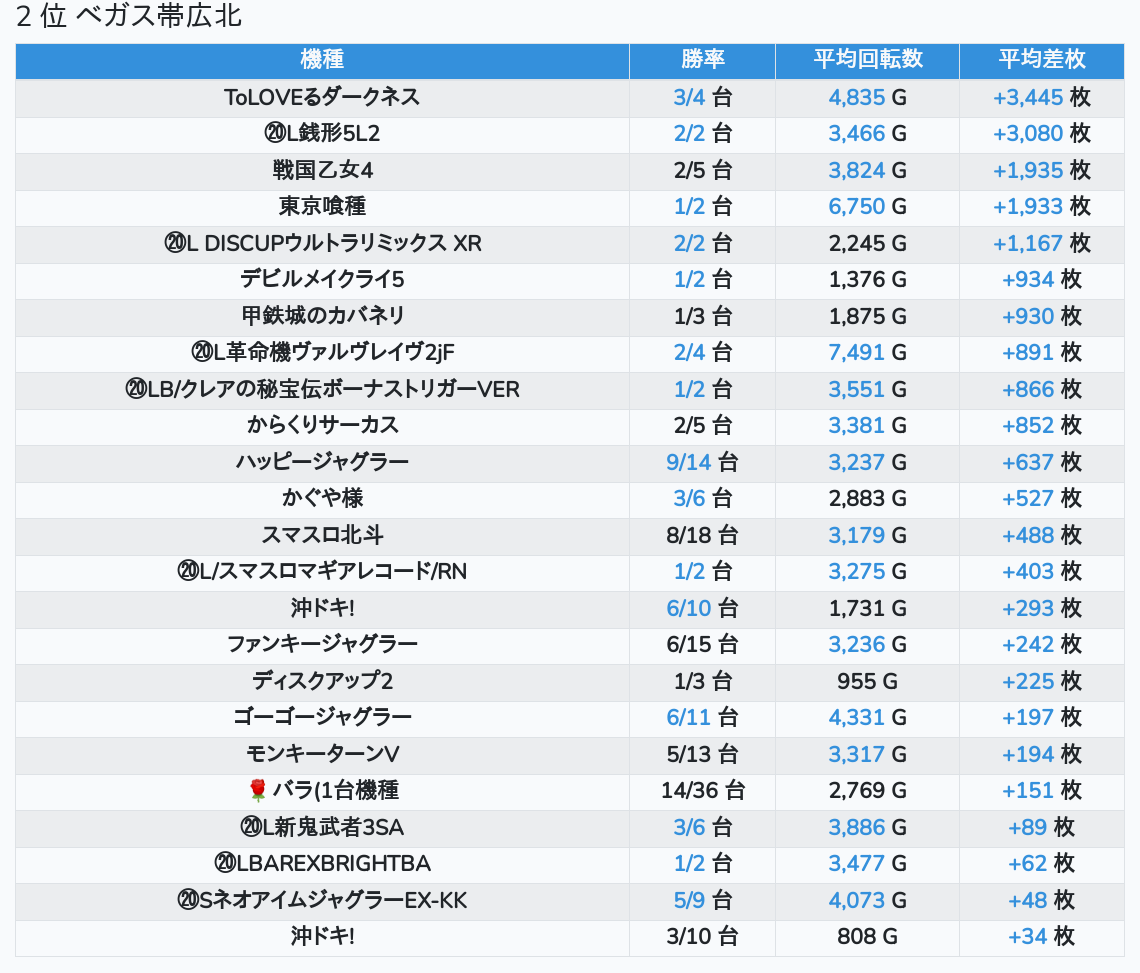Click the 2 位 ベガス帯広北 heading
The width and height of the screenshot is (1140, 973).
(129, 17)
